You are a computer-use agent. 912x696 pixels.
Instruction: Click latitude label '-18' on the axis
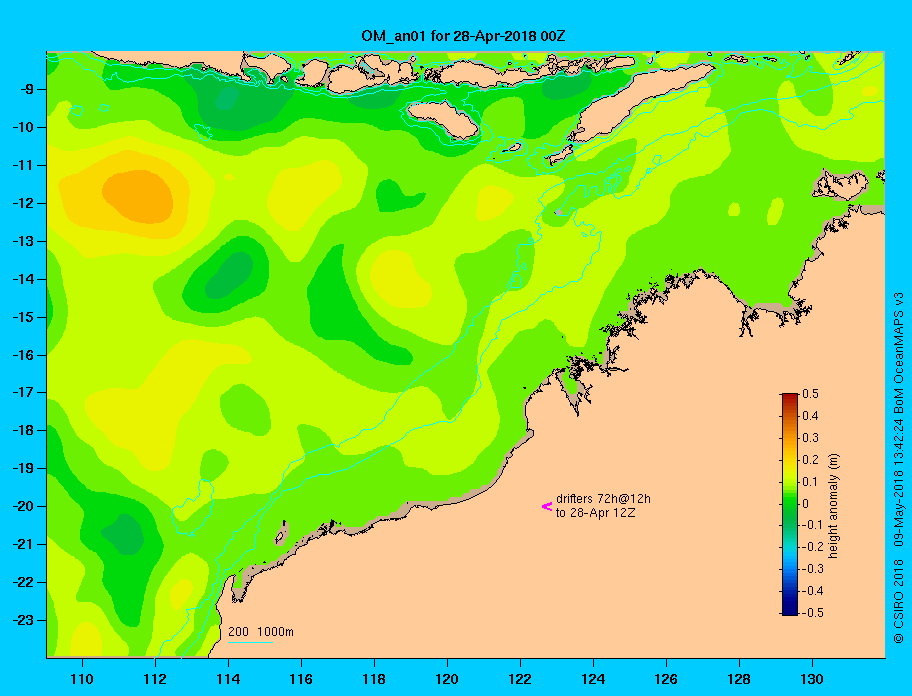click(22, 431)
